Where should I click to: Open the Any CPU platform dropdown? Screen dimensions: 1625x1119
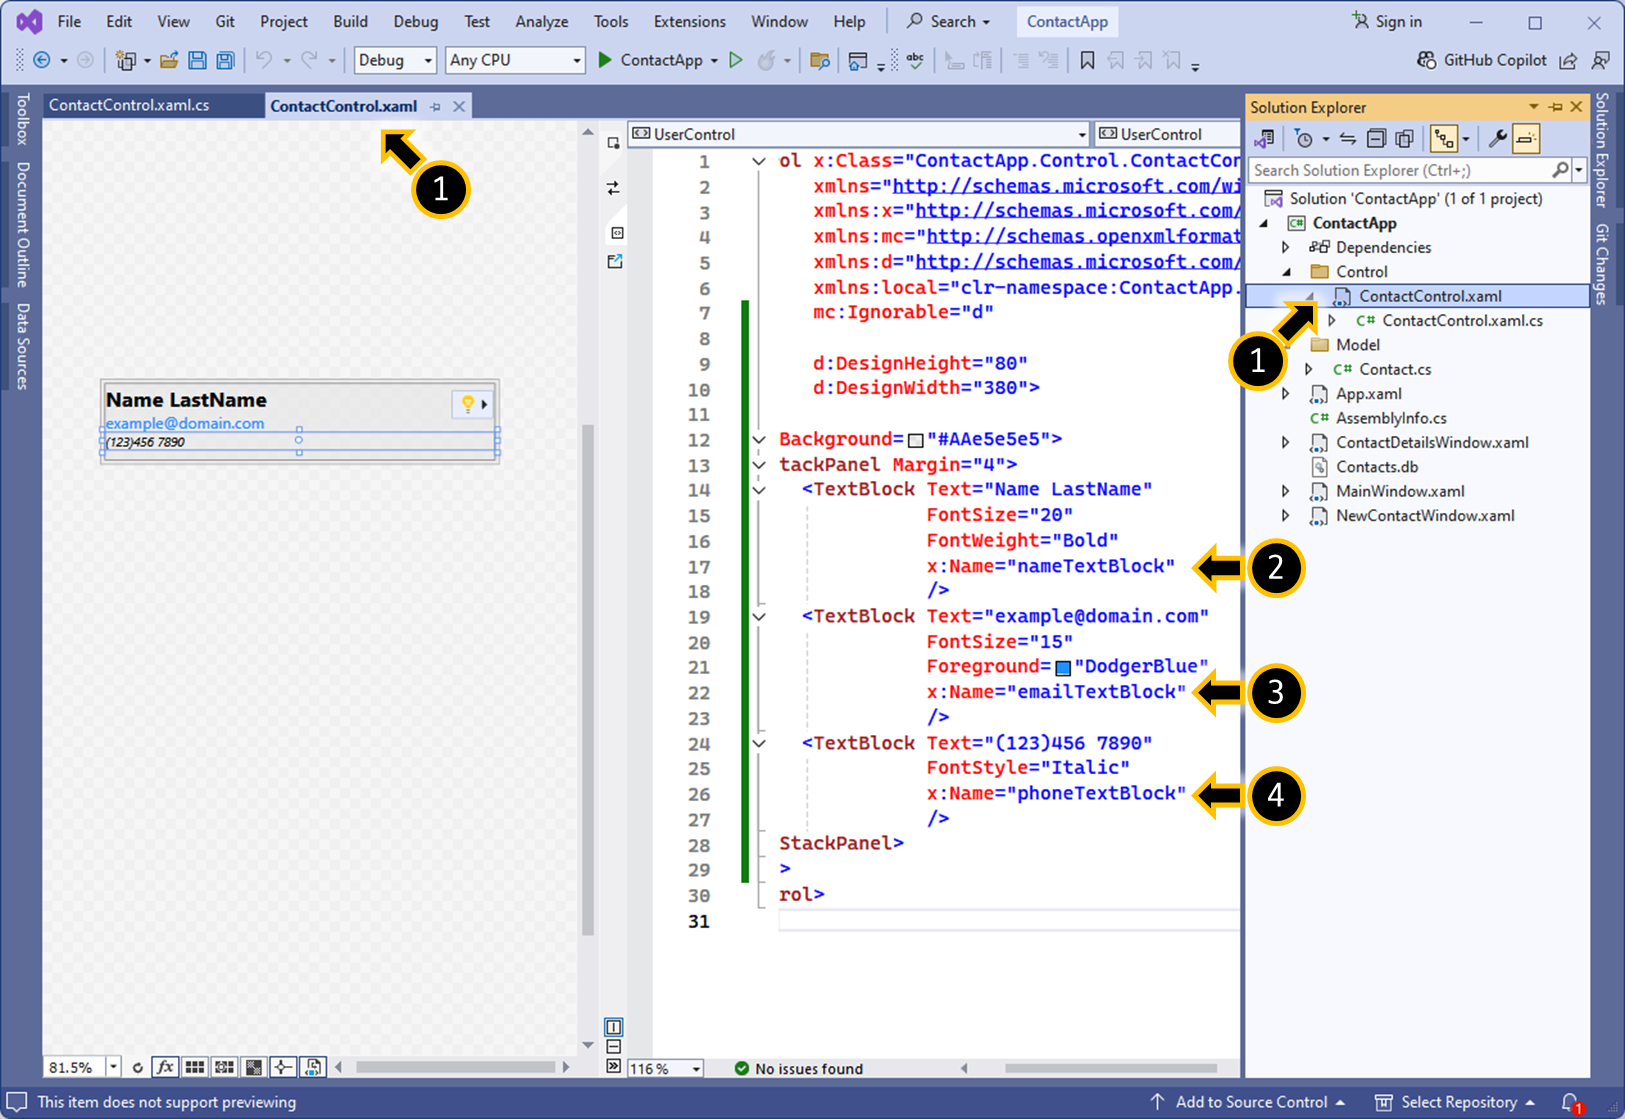tap(514, 60)
